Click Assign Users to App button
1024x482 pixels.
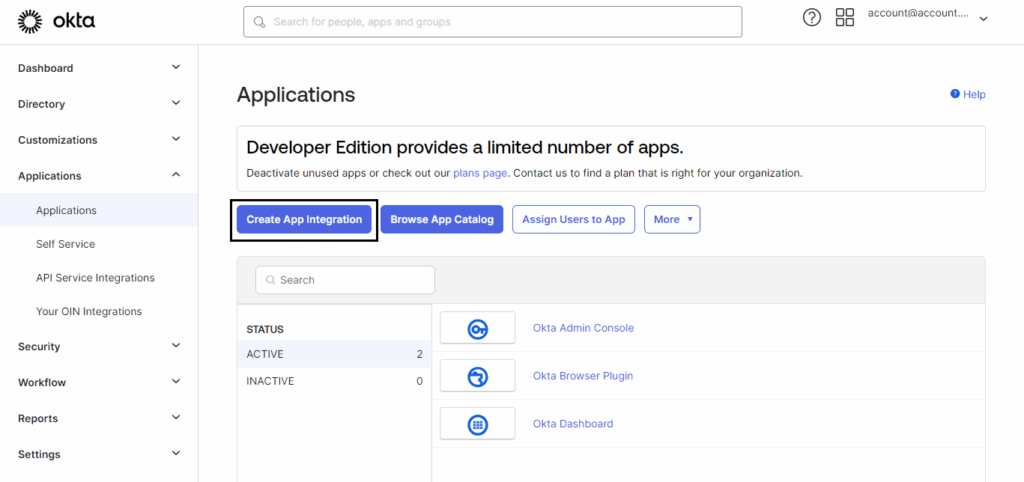click(x=573, y=219)
